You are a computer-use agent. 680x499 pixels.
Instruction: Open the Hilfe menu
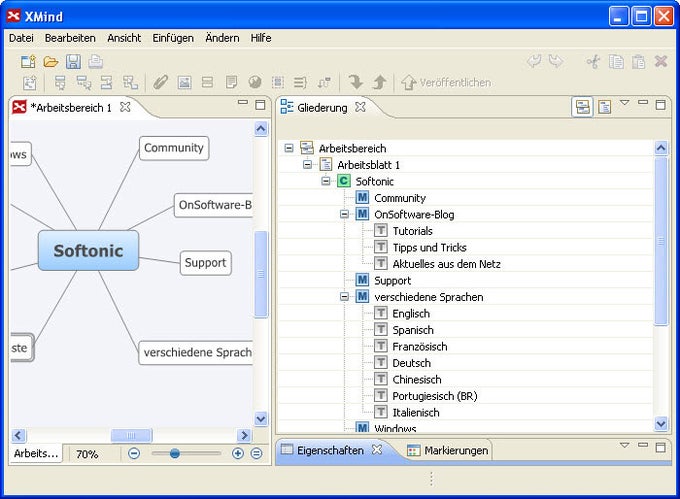click(x=261, y=38)
